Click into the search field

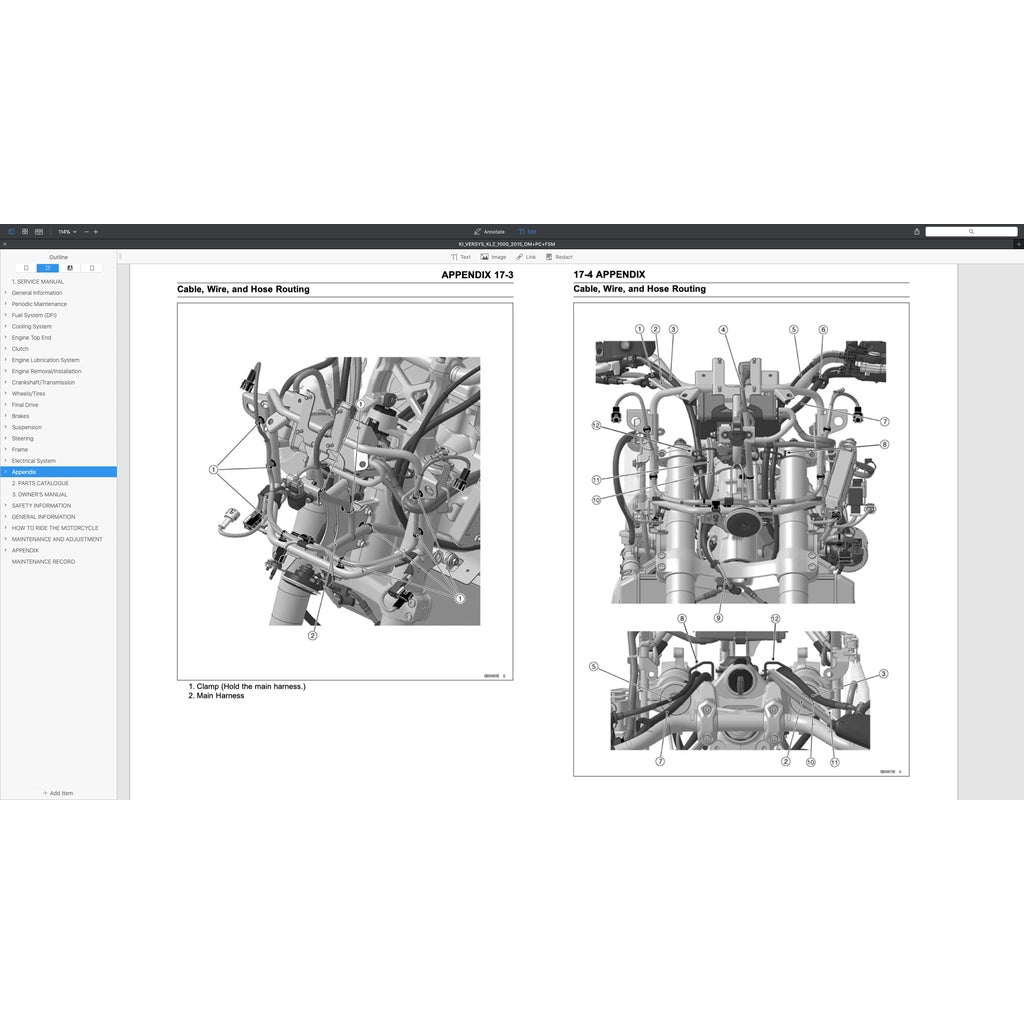point(972,231)
